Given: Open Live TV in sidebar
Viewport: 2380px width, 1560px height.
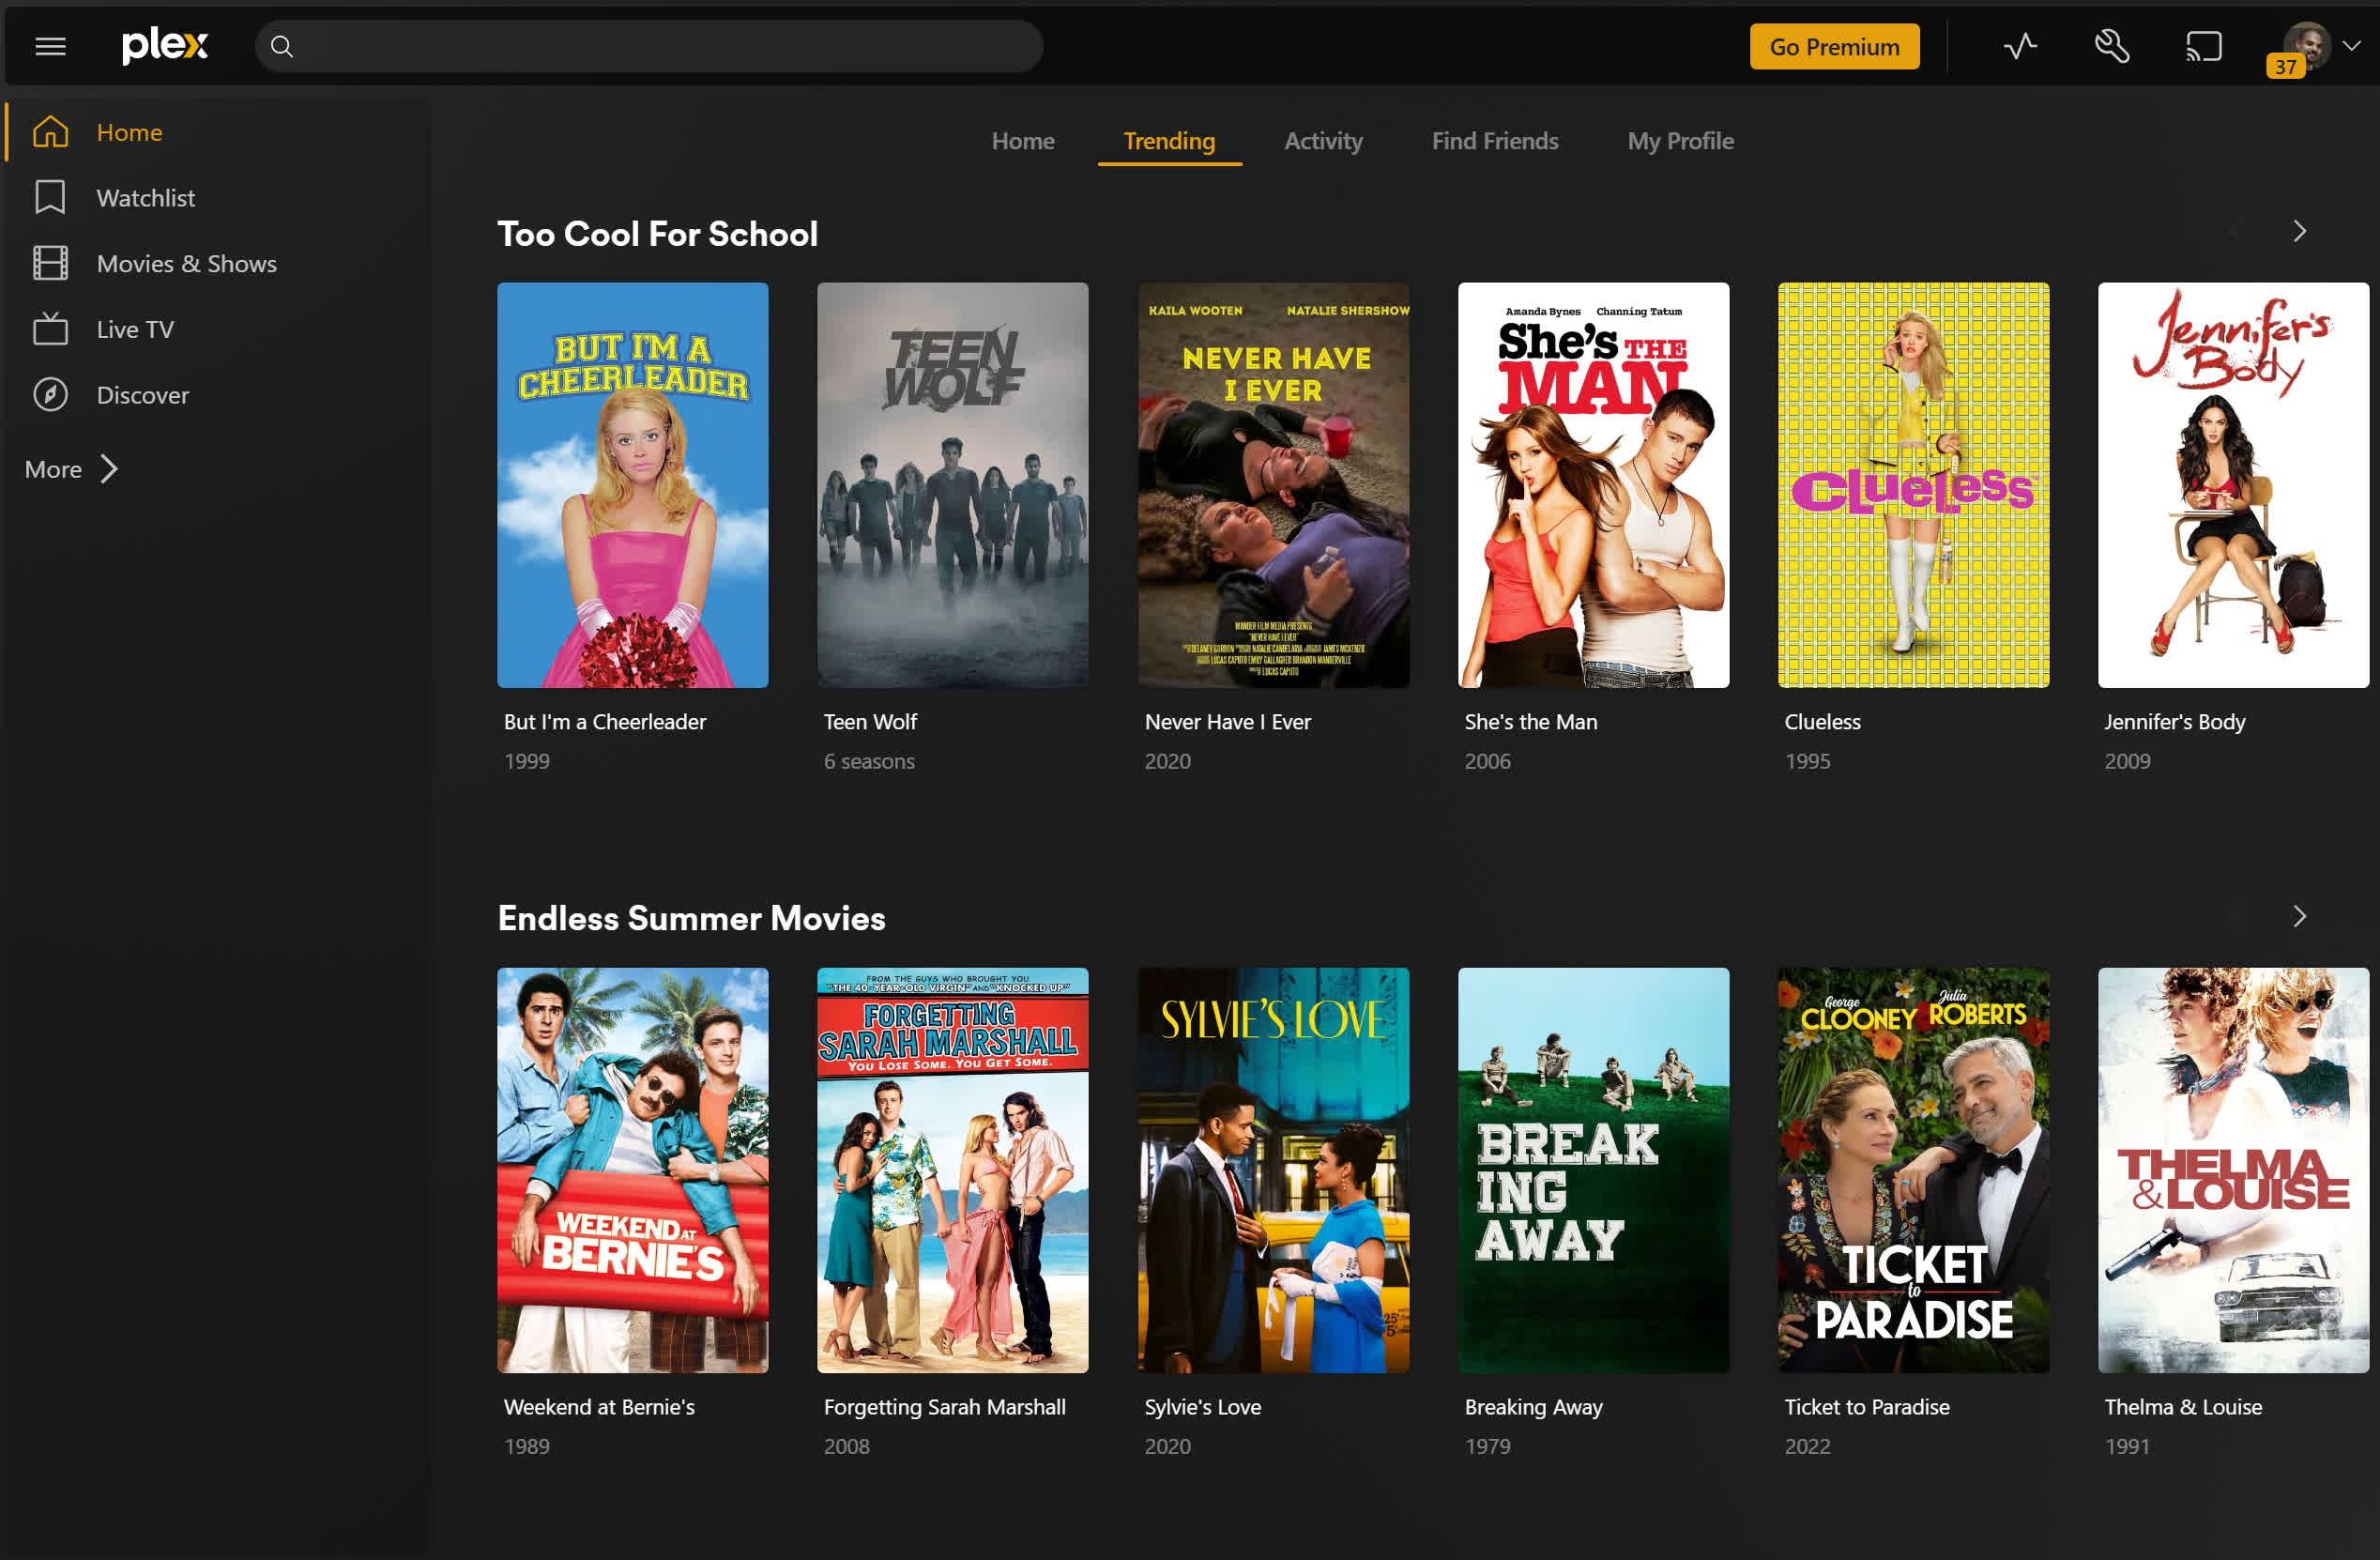Looking at the screenshot, I should click(x=134, y=329).
